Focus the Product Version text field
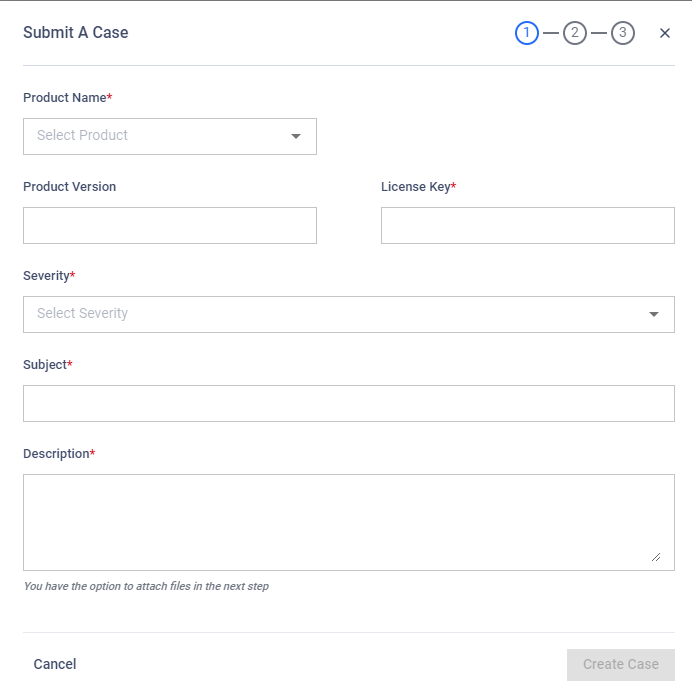Viewport: 692px width, 695px height. point(170,226)
